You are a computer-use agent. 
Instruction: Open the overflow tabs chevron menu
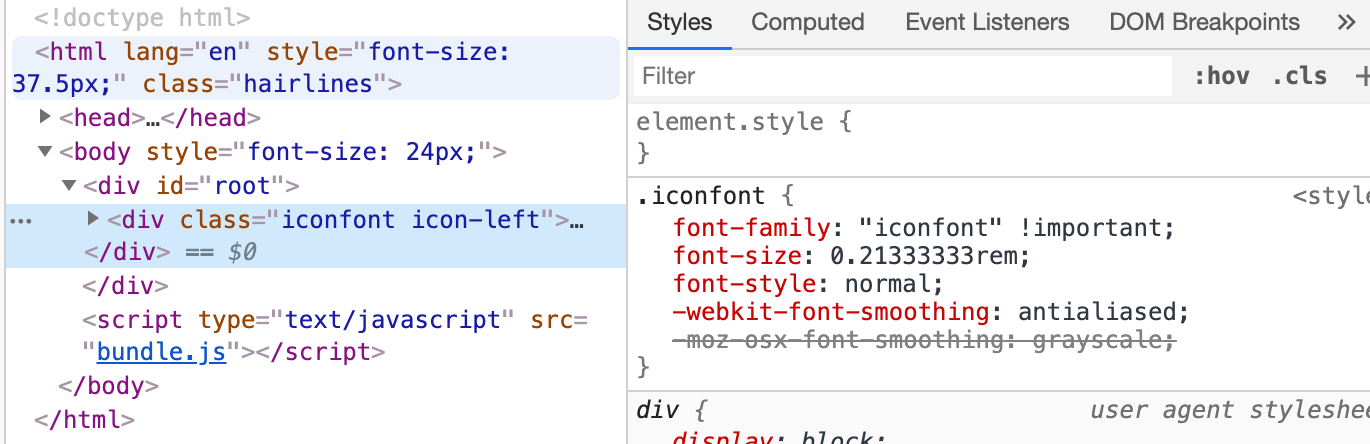1345,22
